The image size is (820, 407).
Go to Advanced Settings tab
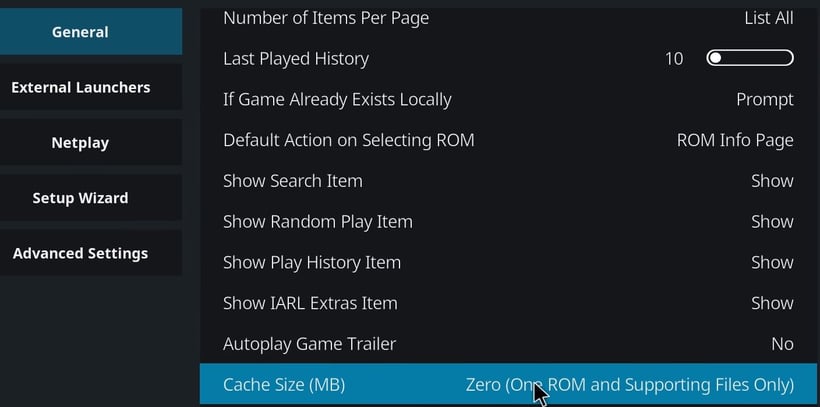pos(80,254)
